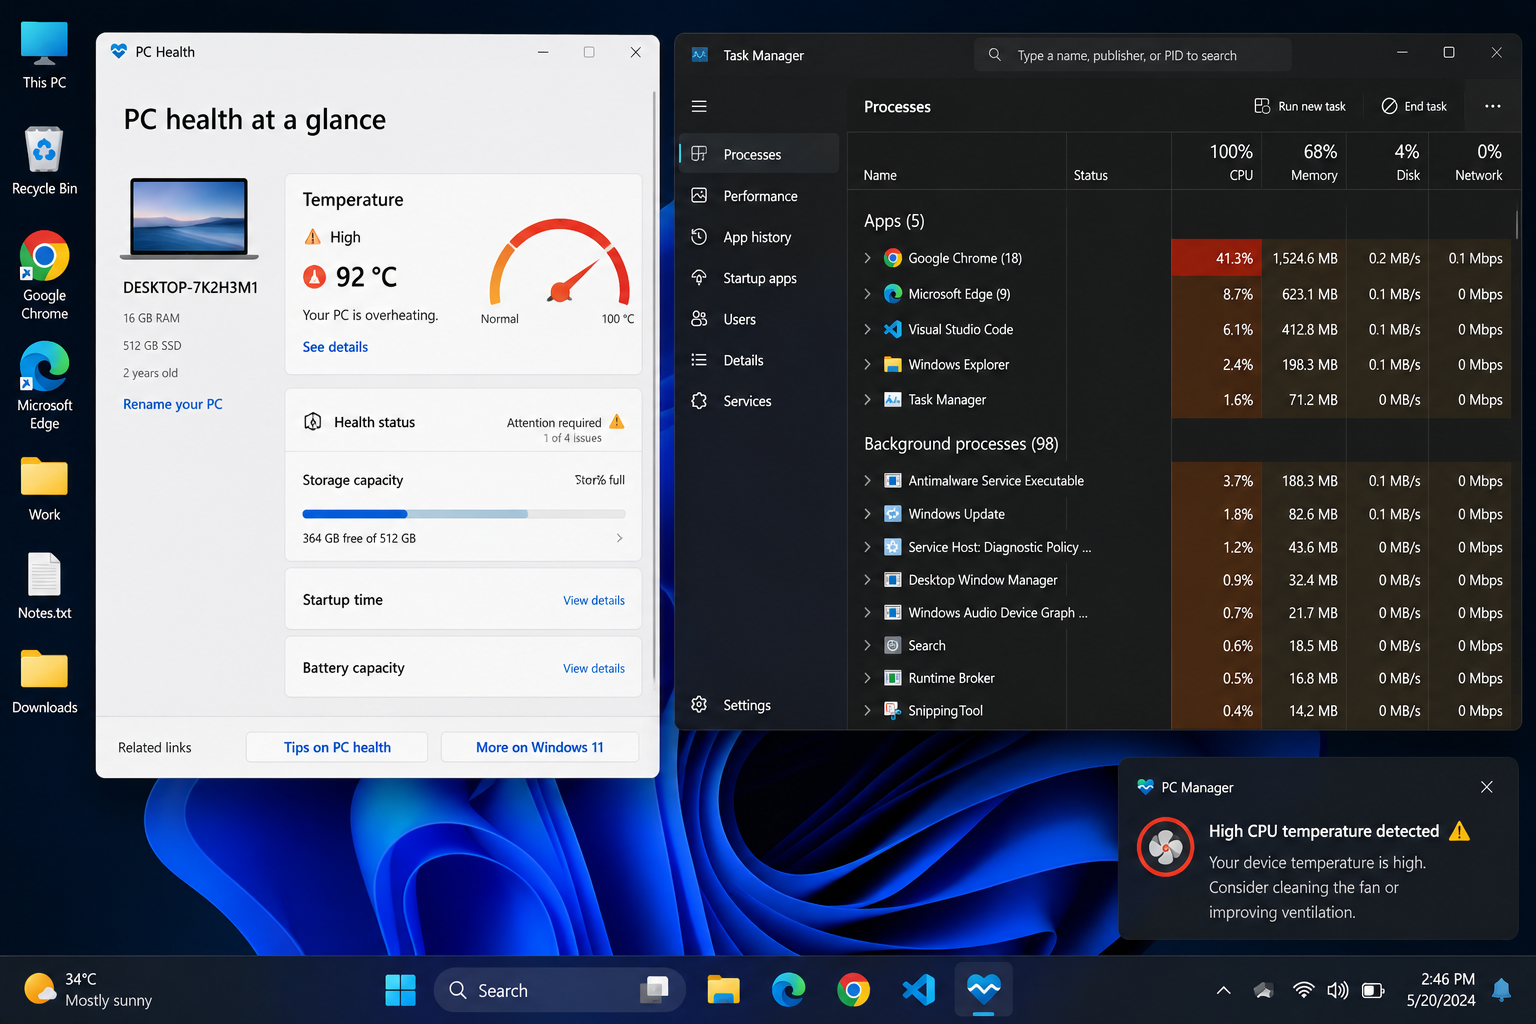
Task: Click the volume speaker tray icon
Action: 1337,990
